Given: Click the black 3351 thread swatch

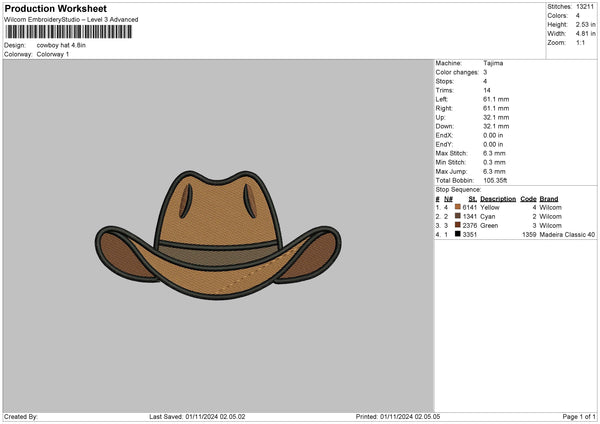Looking at the screenshot, I should (458, 234).
